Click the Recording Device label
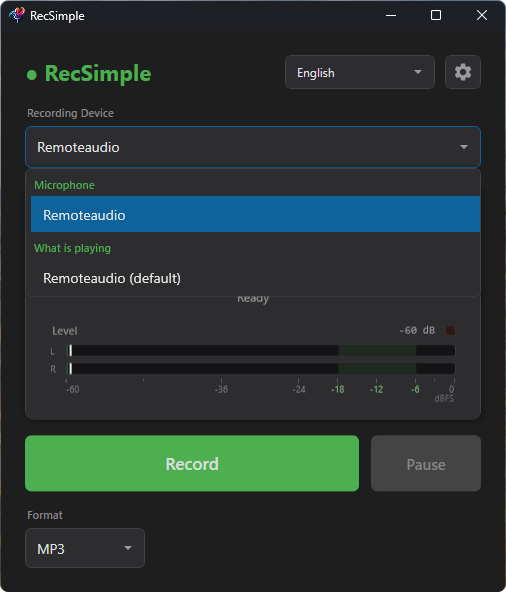506x592 pixels. pyautogui.click(x=70, y=113)
